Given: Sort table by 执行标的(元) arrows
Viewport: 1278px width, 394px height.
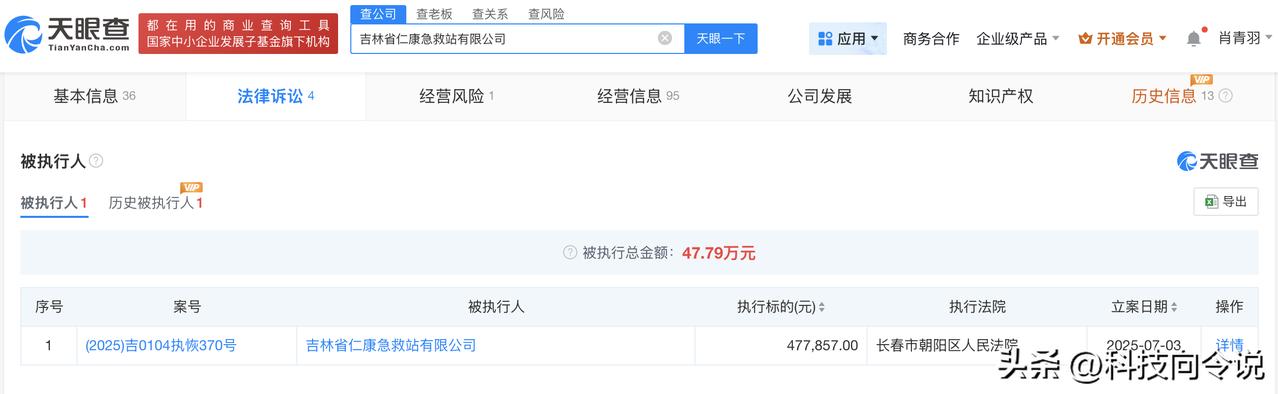Looking at the screenshot, I should [x=821, y=307].
